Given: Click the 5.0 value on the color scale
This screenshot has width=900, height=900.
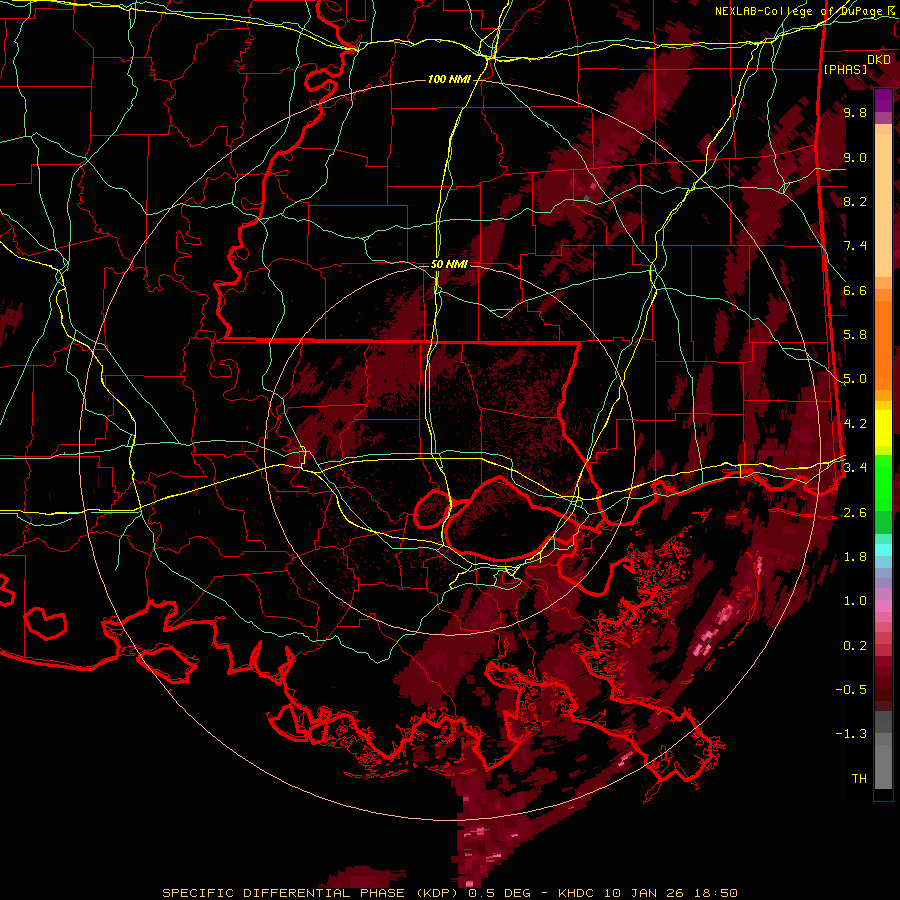Looking at the screenshot, I should pyautogui.click(x=855, y=379).
